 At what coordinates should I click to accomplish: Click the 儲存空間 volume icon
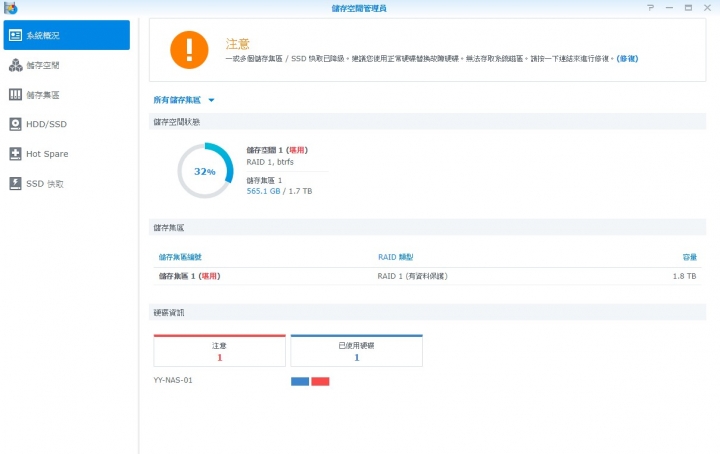15,65
